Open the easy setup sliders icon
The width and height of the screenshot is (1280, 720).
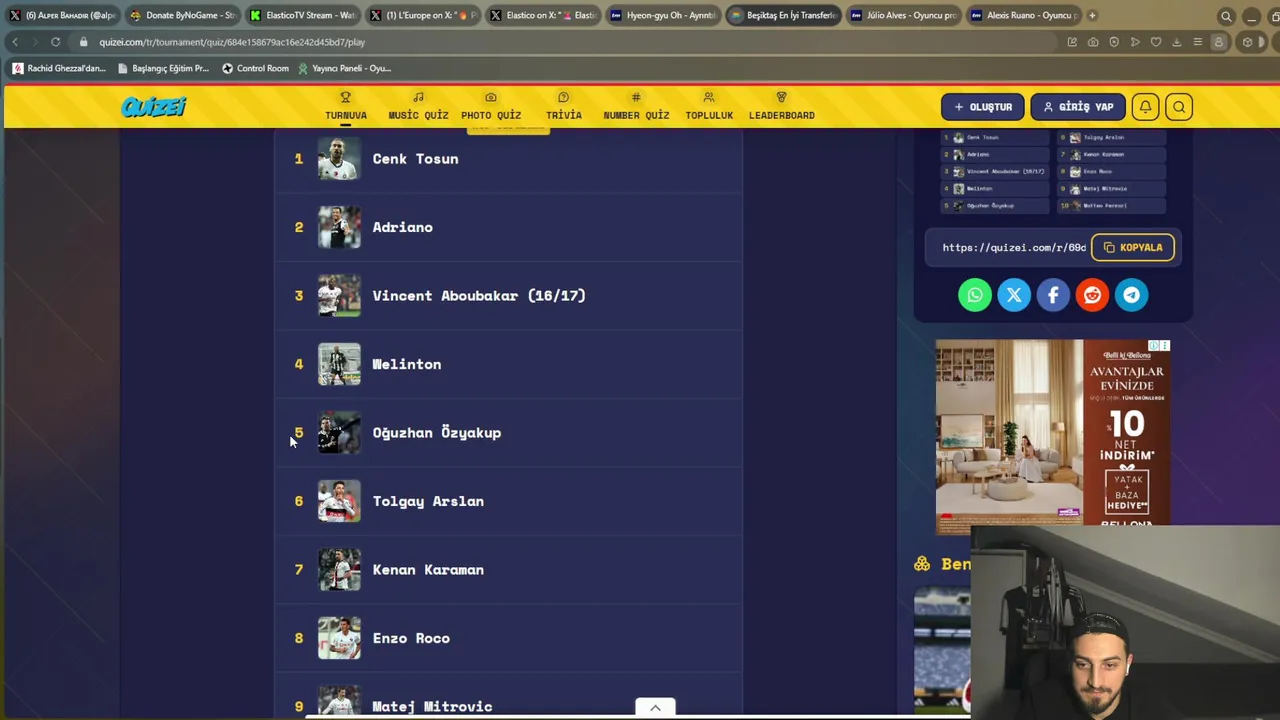1197,42
